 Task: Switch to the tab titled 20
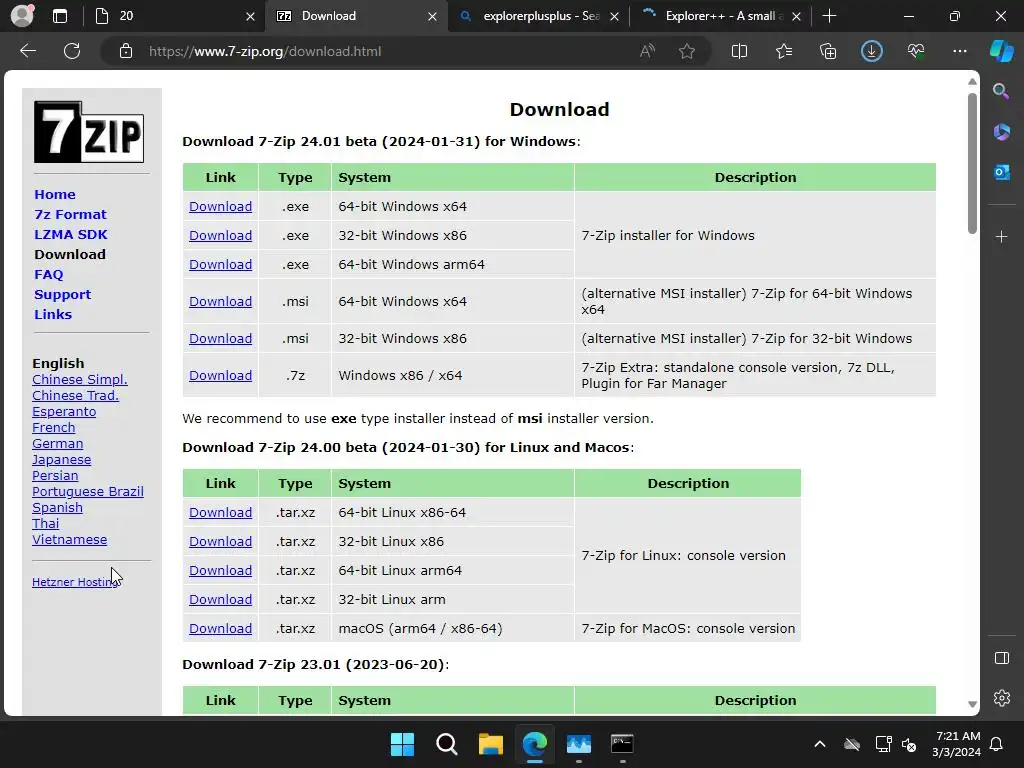pyautogui.click(x=175, y=16)
